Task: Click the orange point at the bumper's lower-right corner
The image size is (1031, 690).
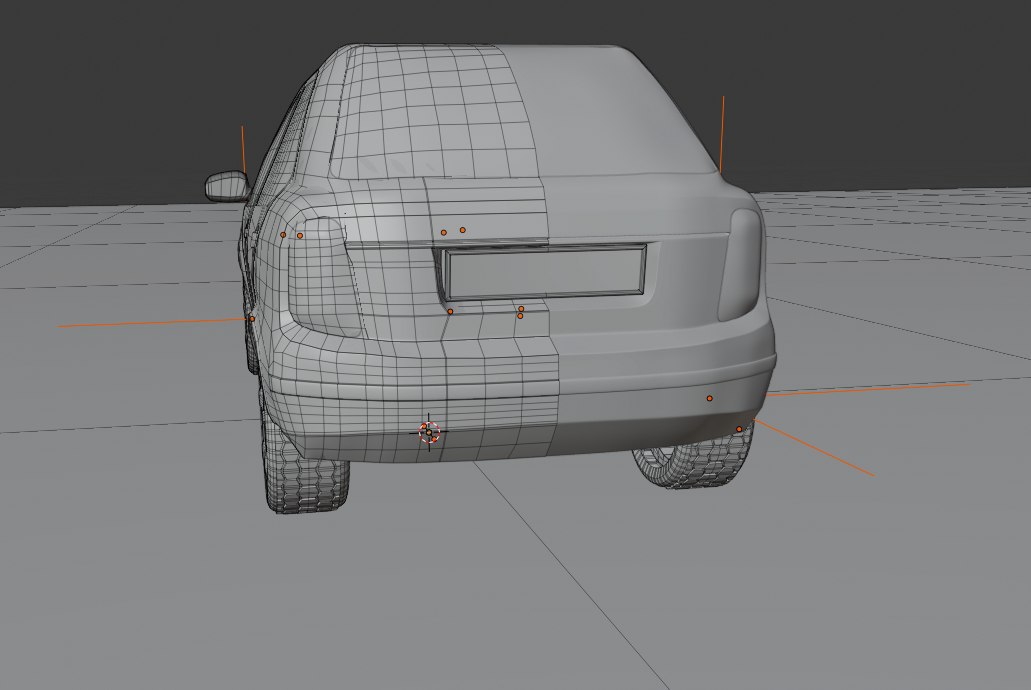Action: [739, 429]
